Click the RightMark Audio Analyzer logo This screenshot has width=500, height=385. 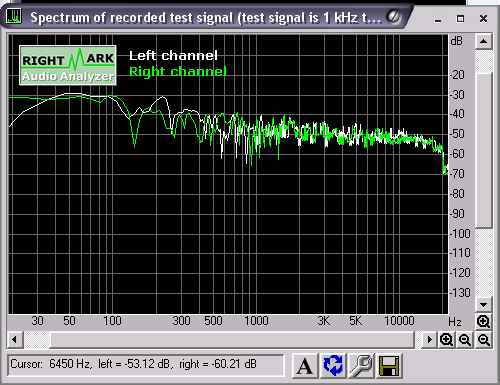click(68, 65)
